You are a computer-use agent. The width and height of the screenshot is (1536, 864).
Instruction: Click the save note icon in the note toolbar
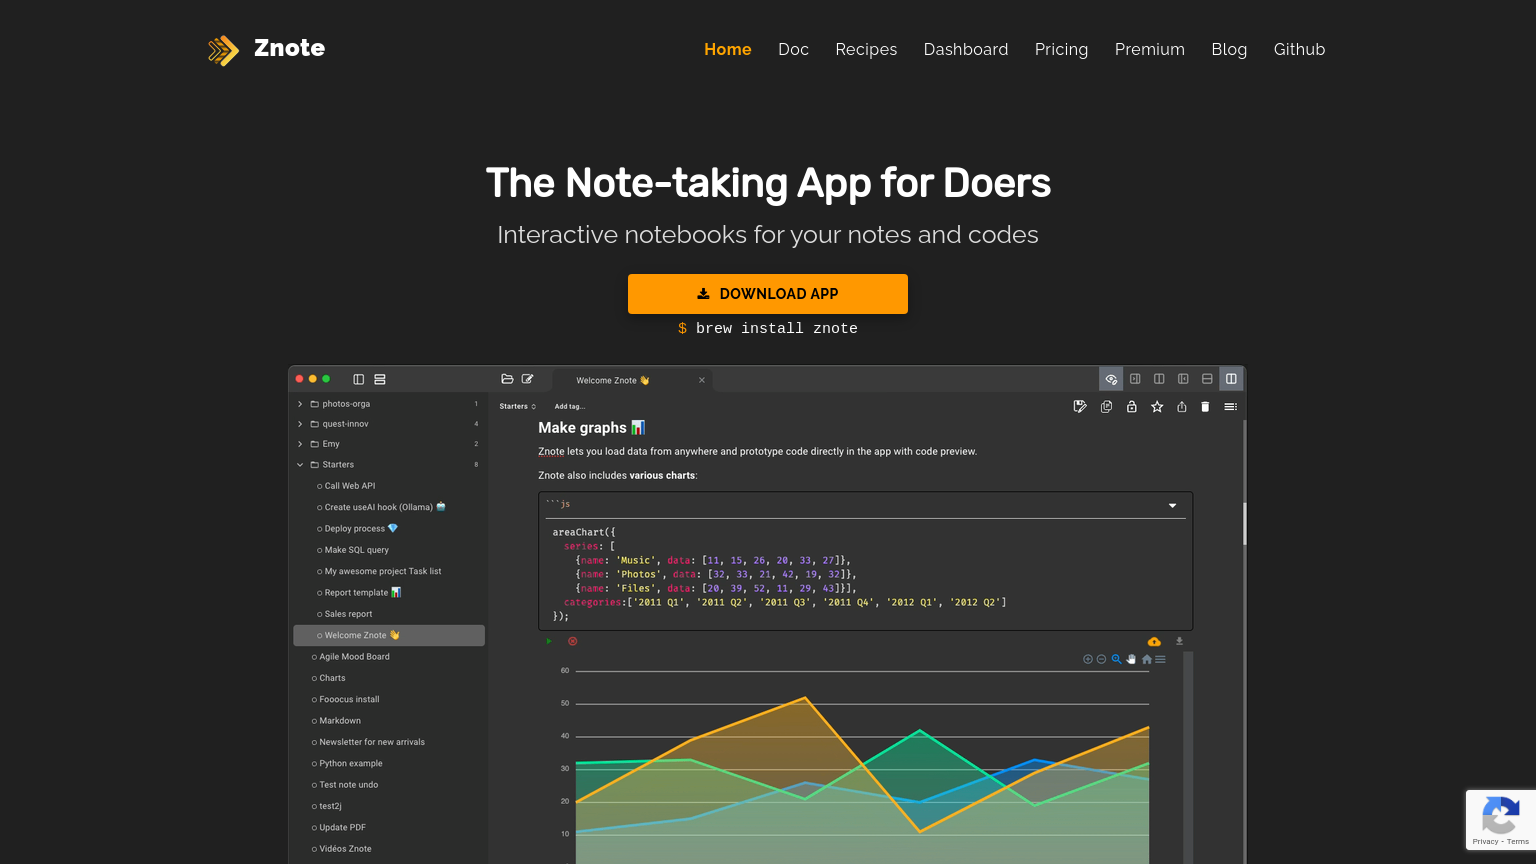[x=1080, y=406]
